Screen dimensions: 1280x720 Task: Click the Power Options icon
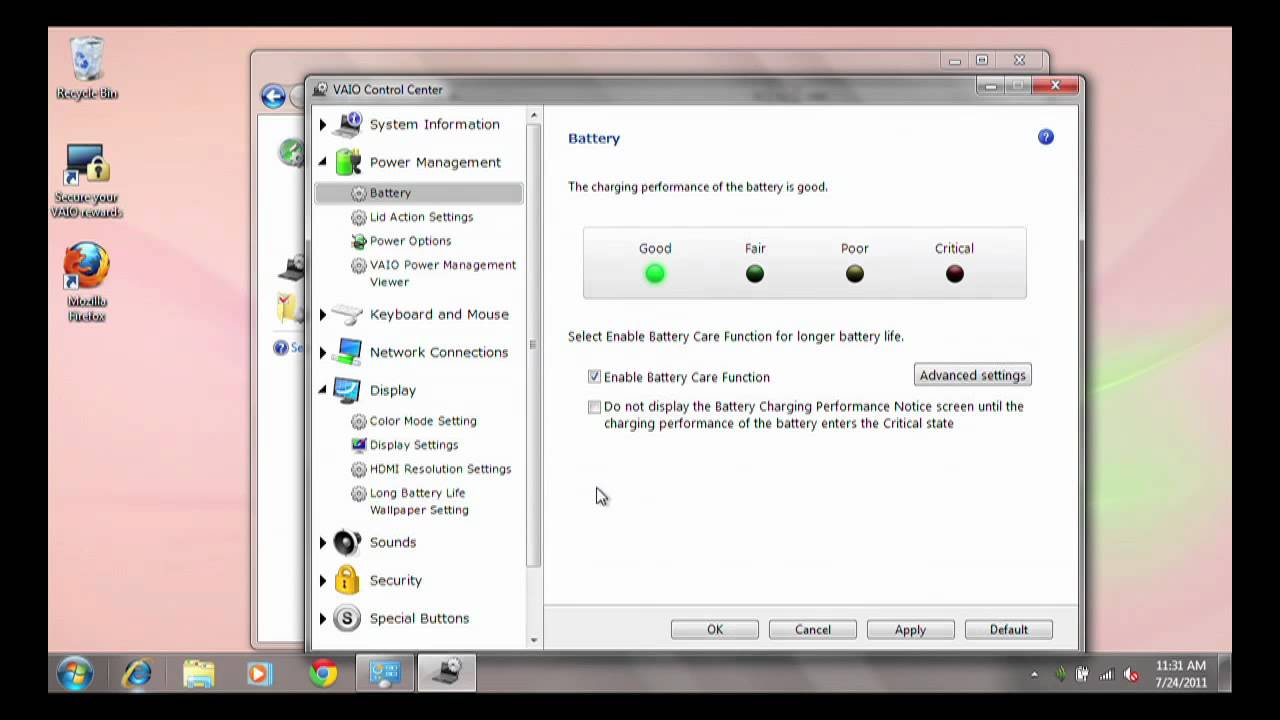(x=359, y=241)
